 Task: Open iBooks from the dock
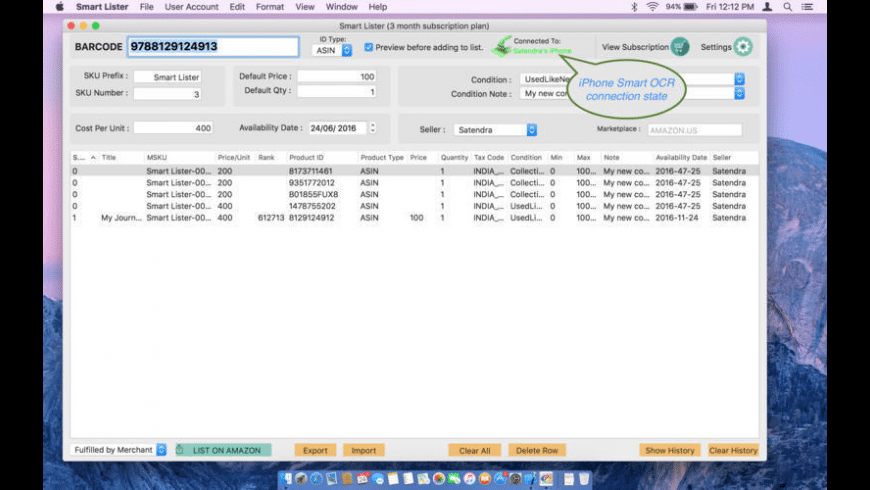tap(485, 478)
